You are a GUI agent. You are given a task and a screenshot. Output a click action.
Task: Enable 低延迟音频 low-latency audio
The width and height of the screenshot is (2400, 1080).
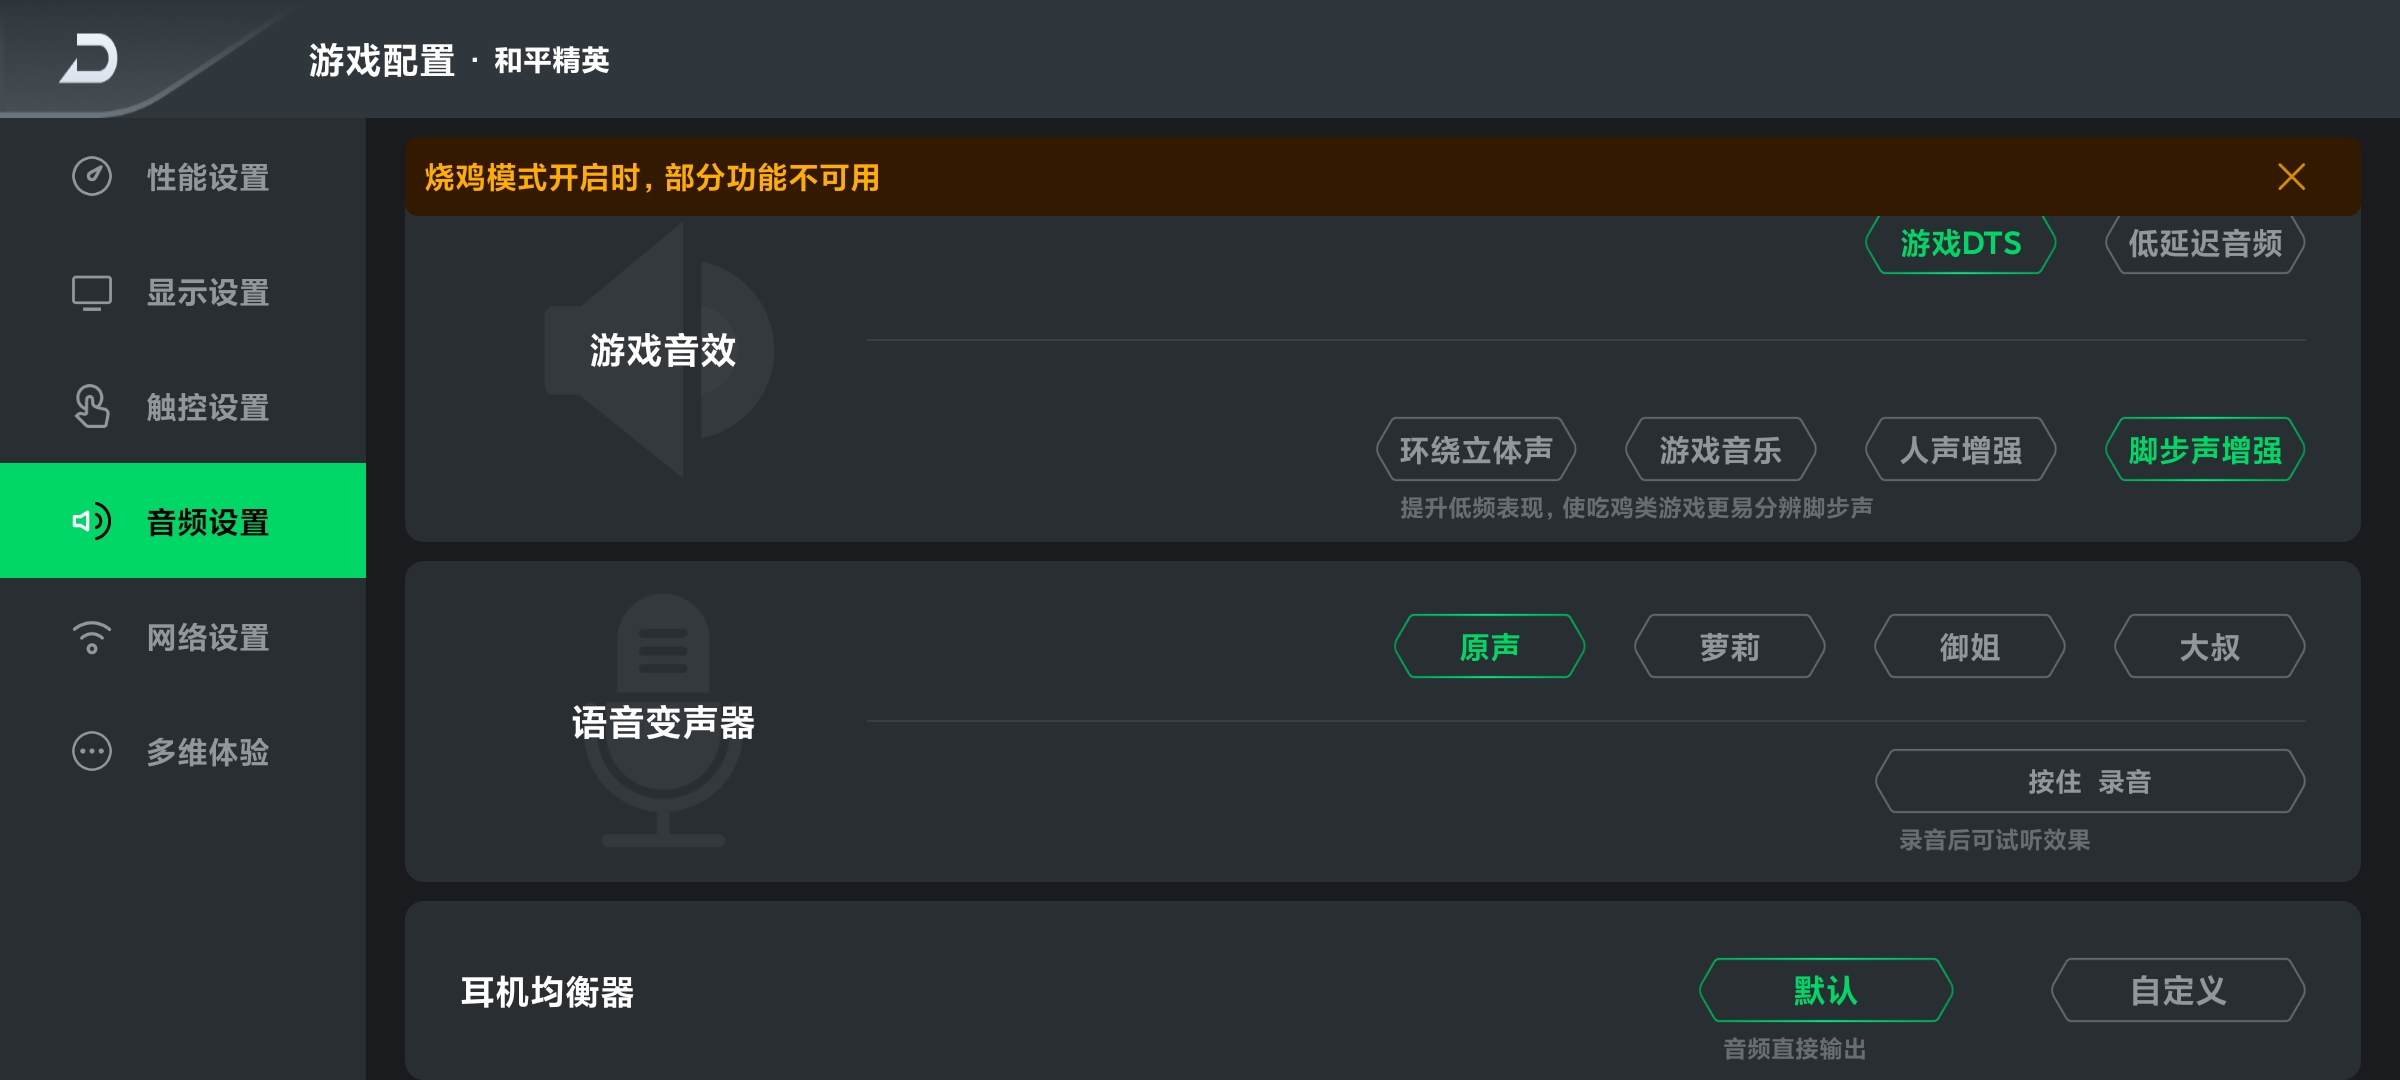[2204, 244]
